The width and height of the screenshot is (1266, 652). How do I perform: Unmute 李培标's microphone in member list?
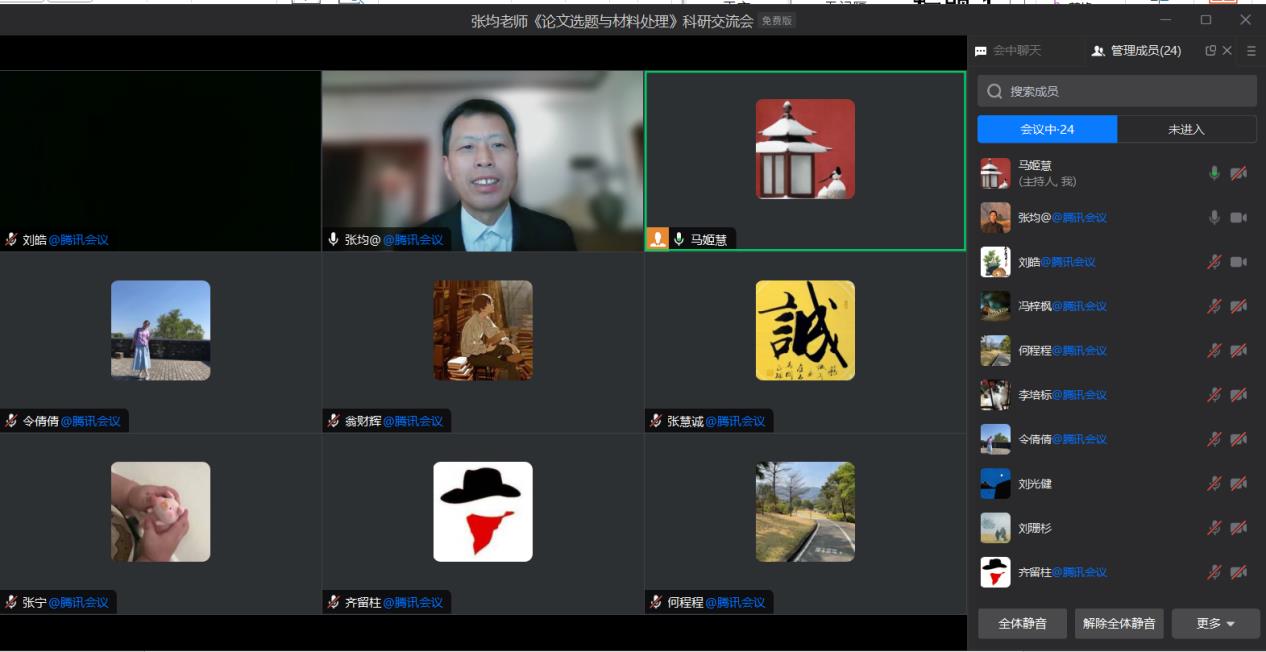[1214, 395]
